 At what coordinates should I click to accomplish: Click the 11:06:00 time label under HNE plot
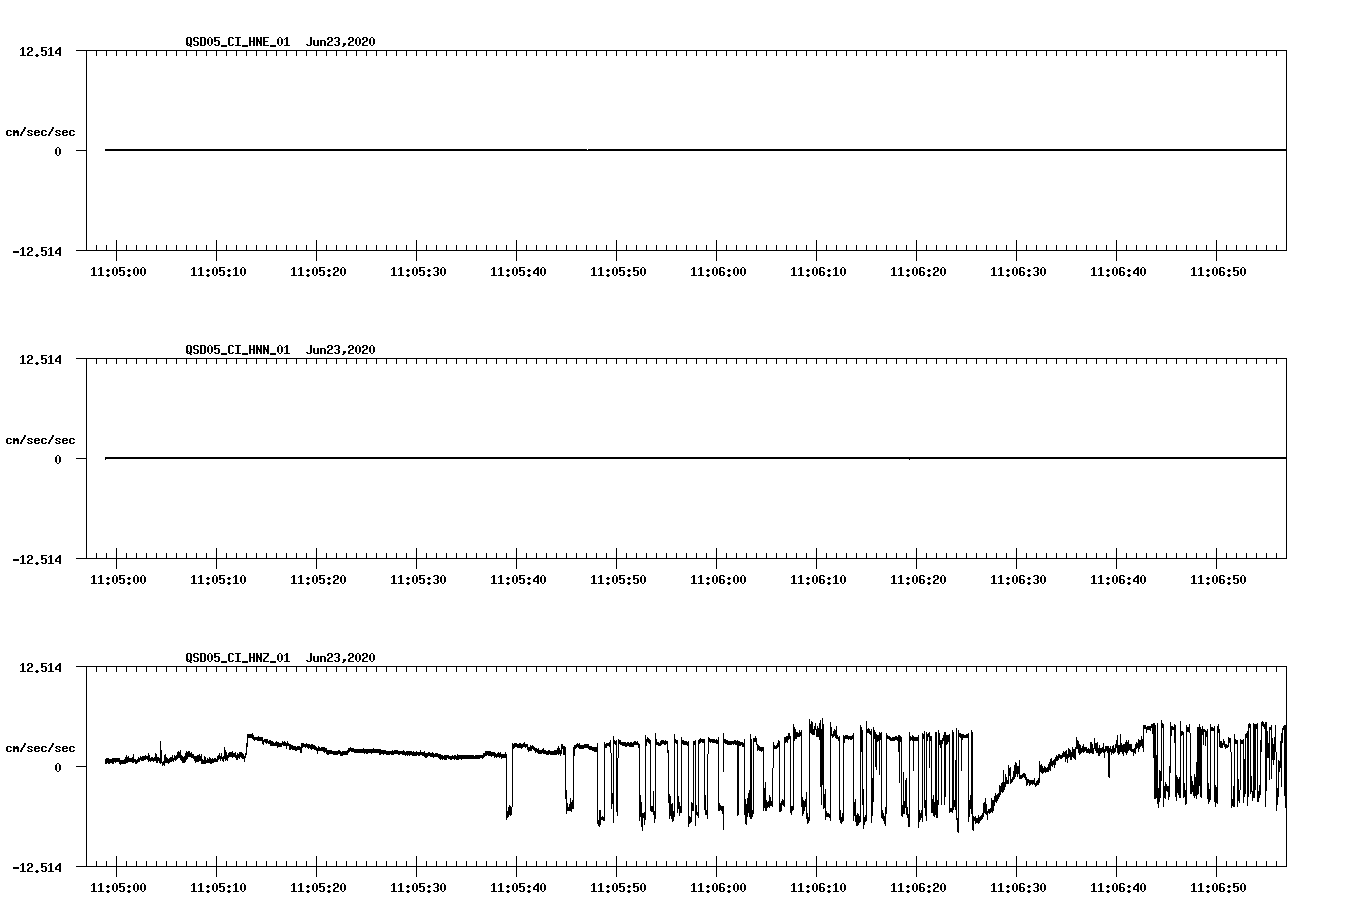pos(718,272)
